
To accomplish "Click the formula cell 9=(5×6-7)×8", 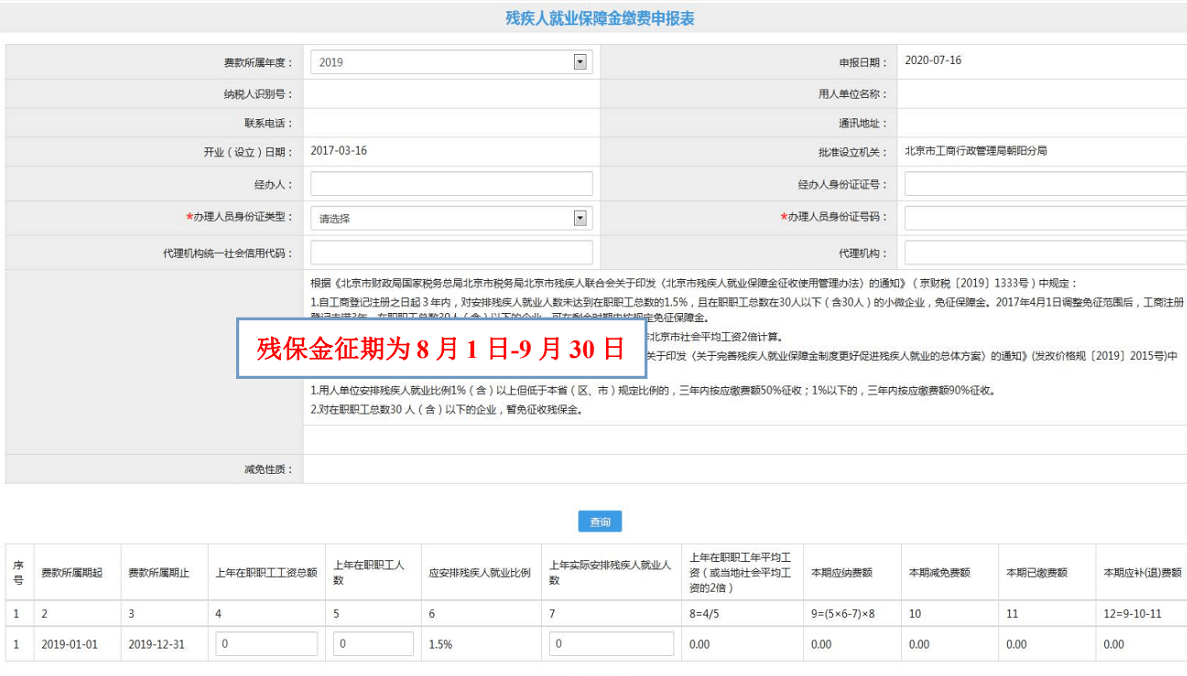I will 843,614.
